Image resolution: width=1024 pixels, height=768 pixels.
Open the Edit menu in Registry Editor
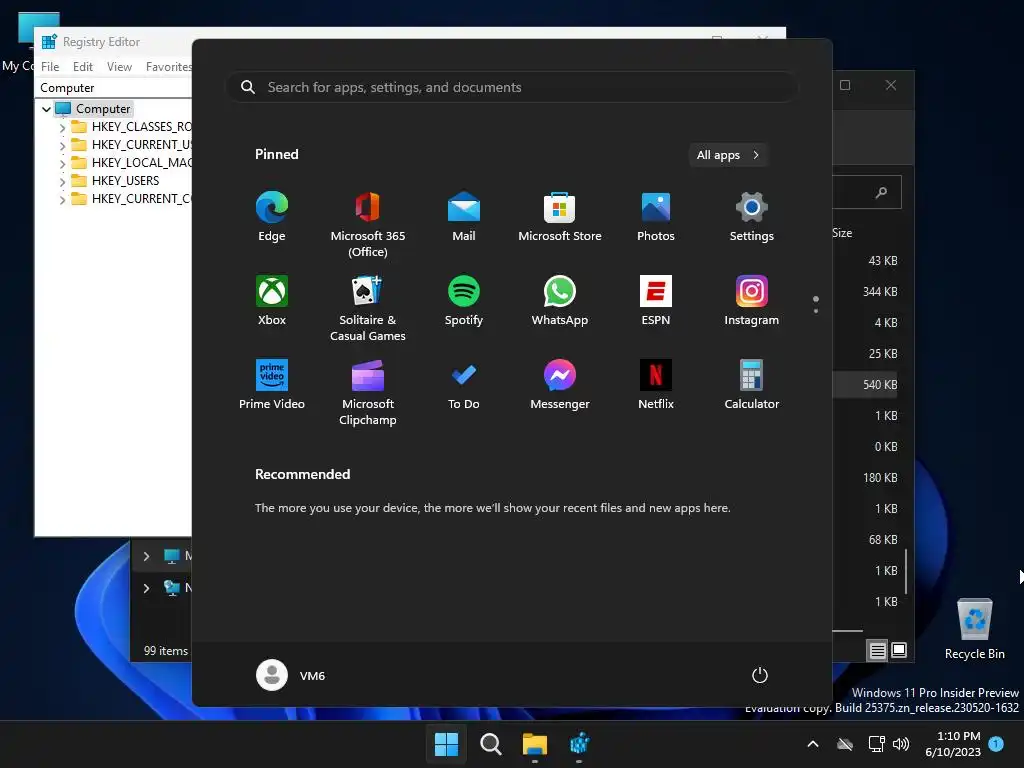tap(82, 67)
